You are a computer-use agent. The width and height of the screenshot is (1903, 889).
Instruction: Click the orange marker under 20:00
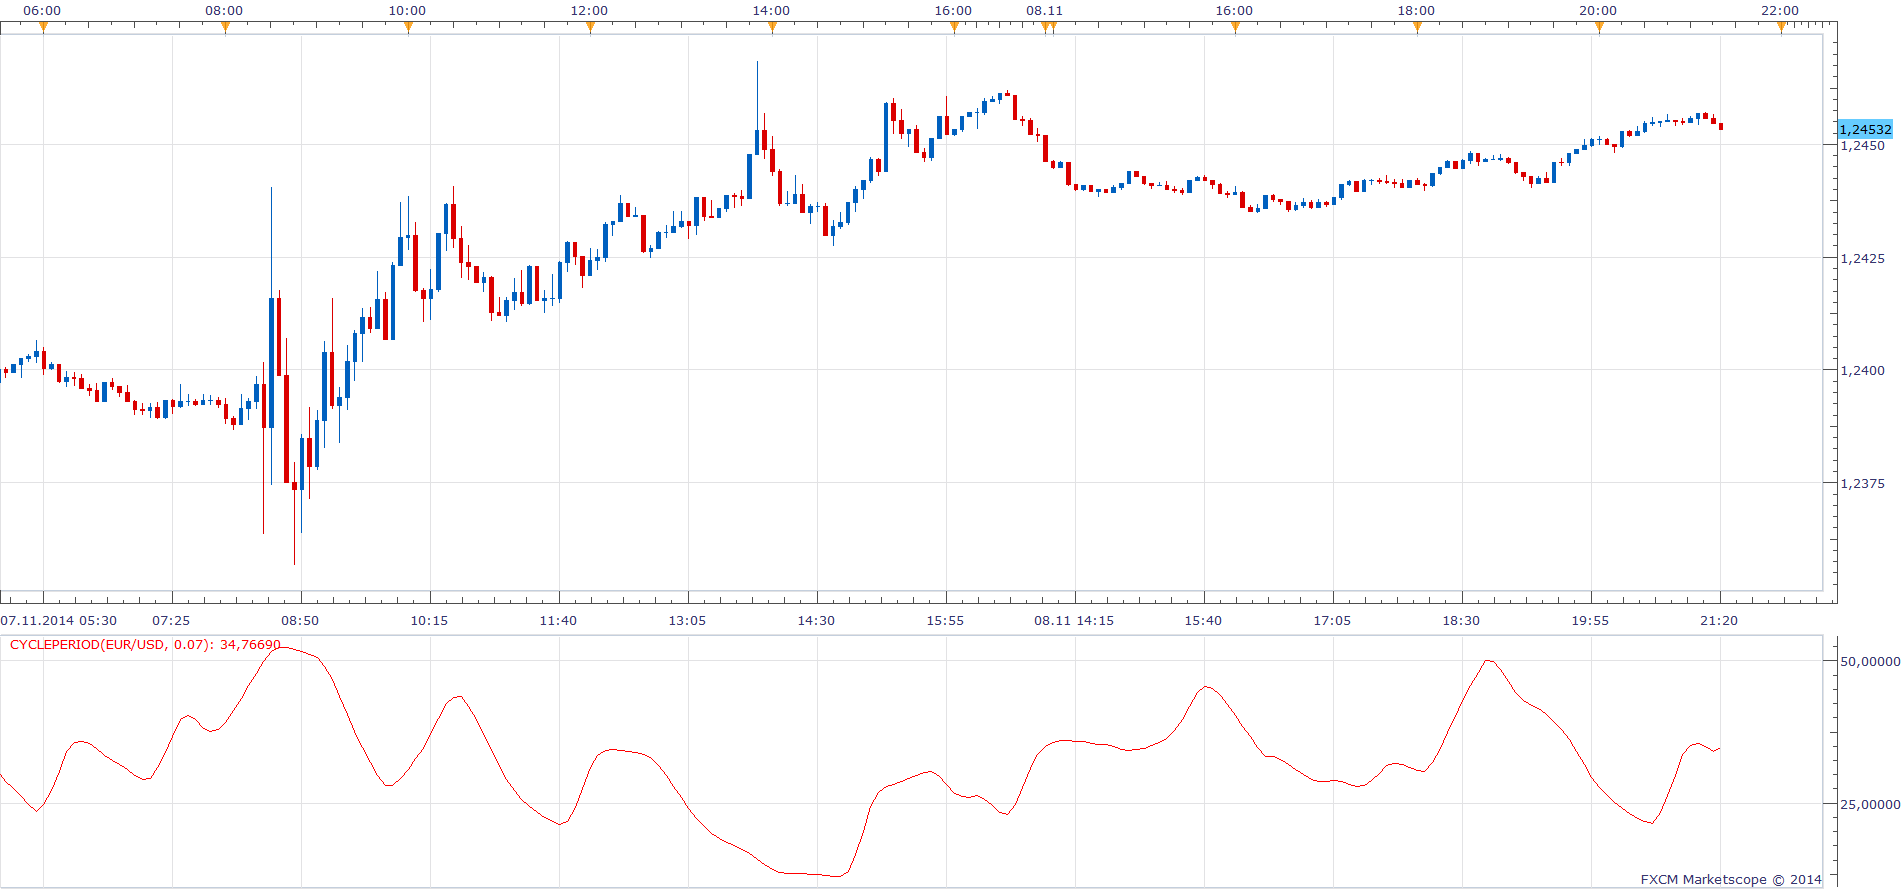pyautogui.click(x=1599, y=28)
